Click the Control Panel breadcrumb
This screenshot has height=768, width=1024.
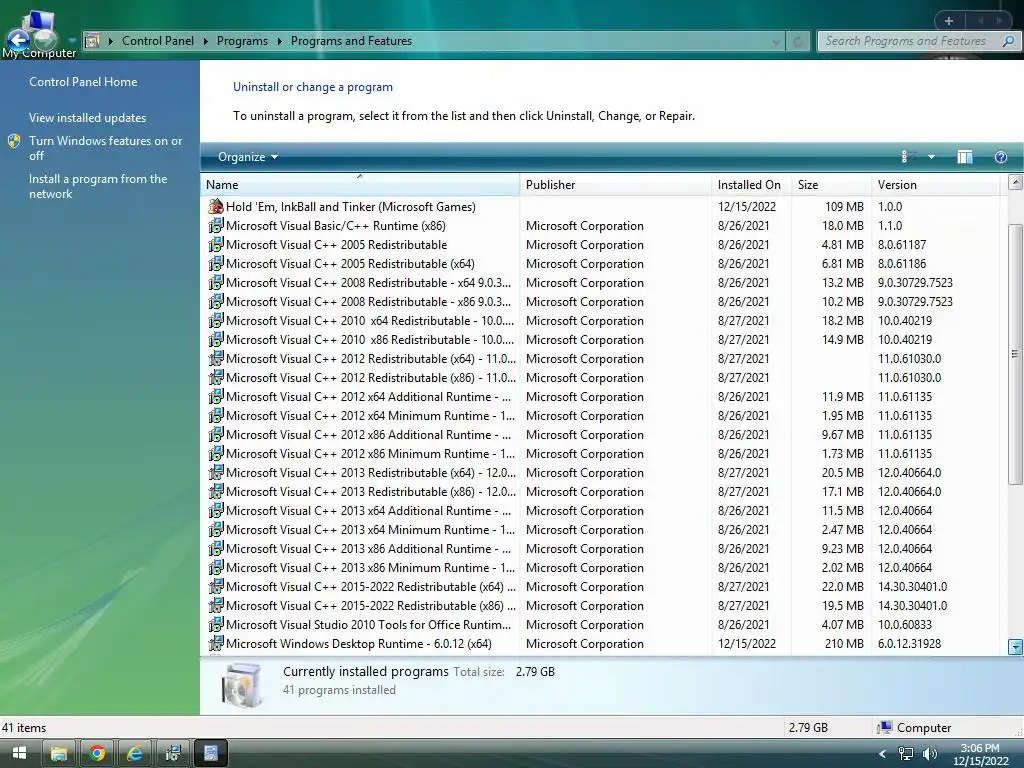(158, 41)
